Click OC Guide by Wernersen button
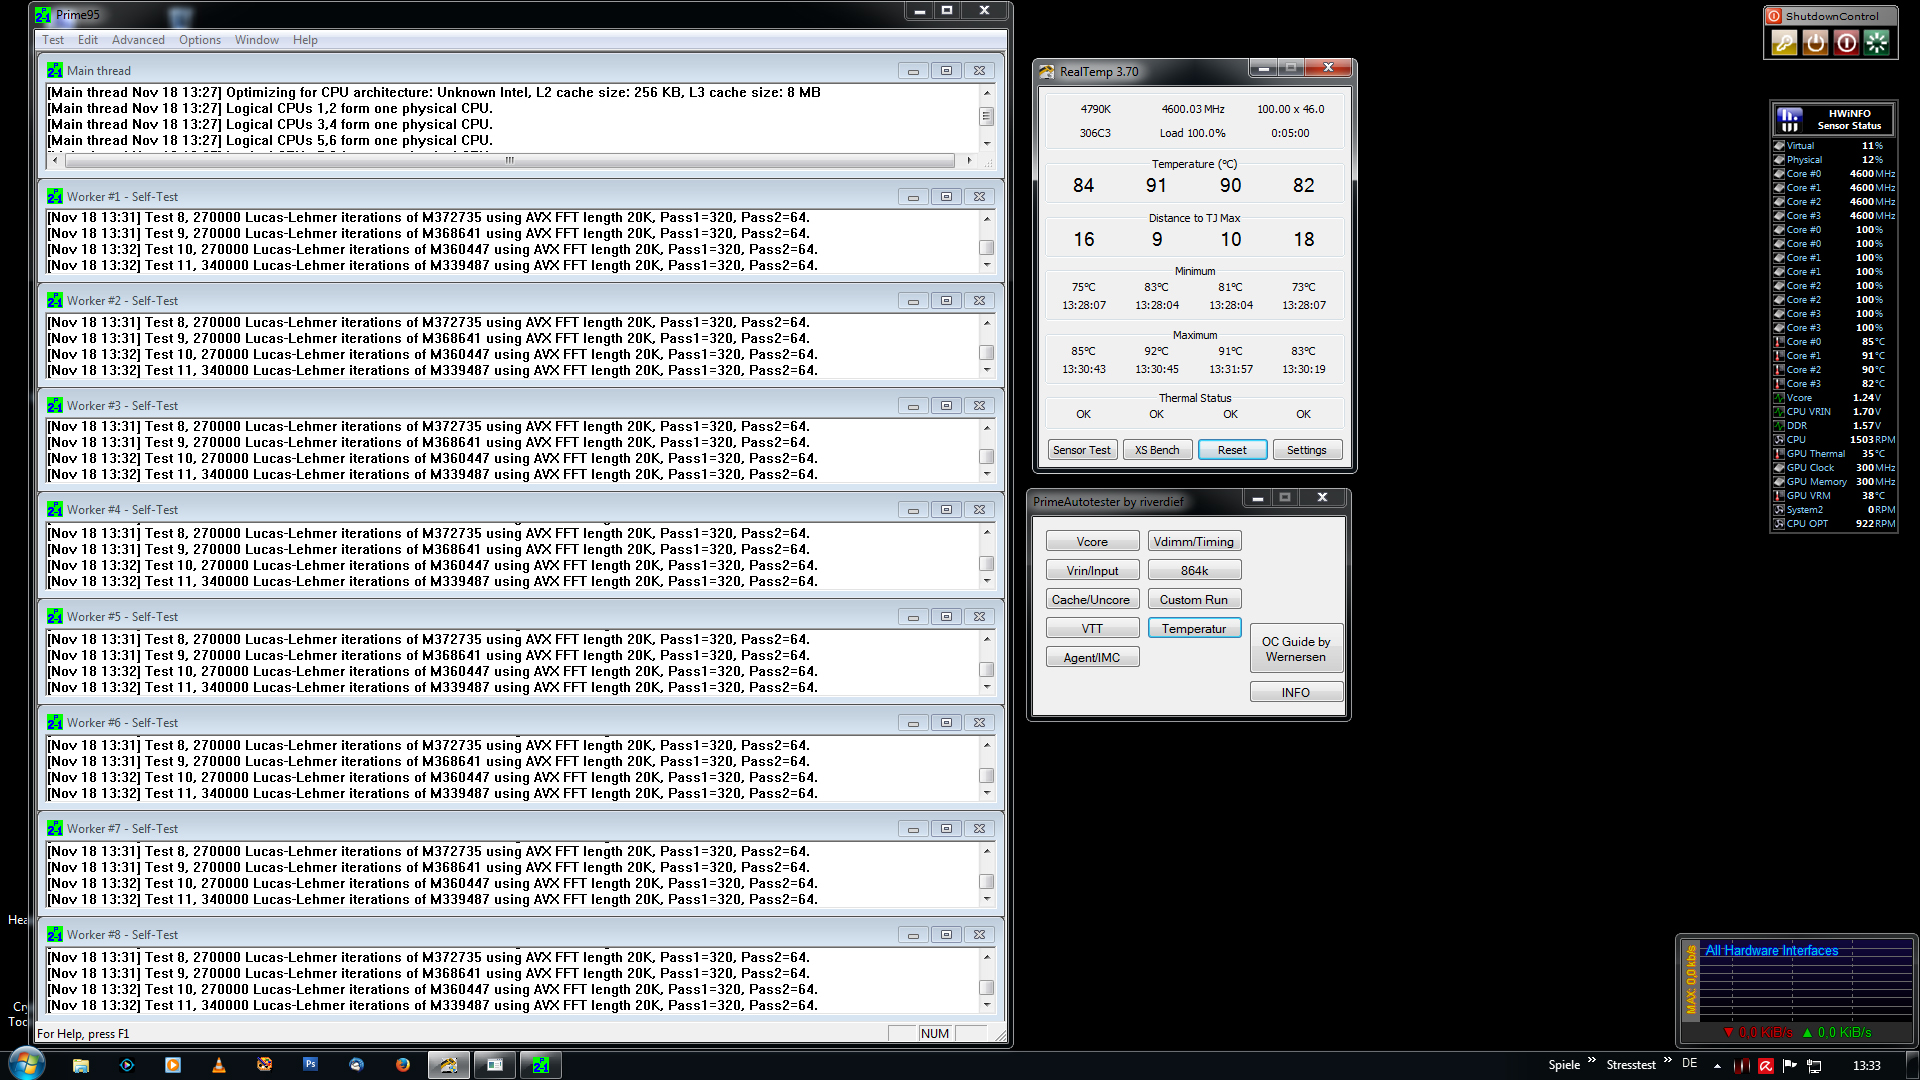The height and width of the screenshot is (1080, 1920). click(x=1295, y=650)
